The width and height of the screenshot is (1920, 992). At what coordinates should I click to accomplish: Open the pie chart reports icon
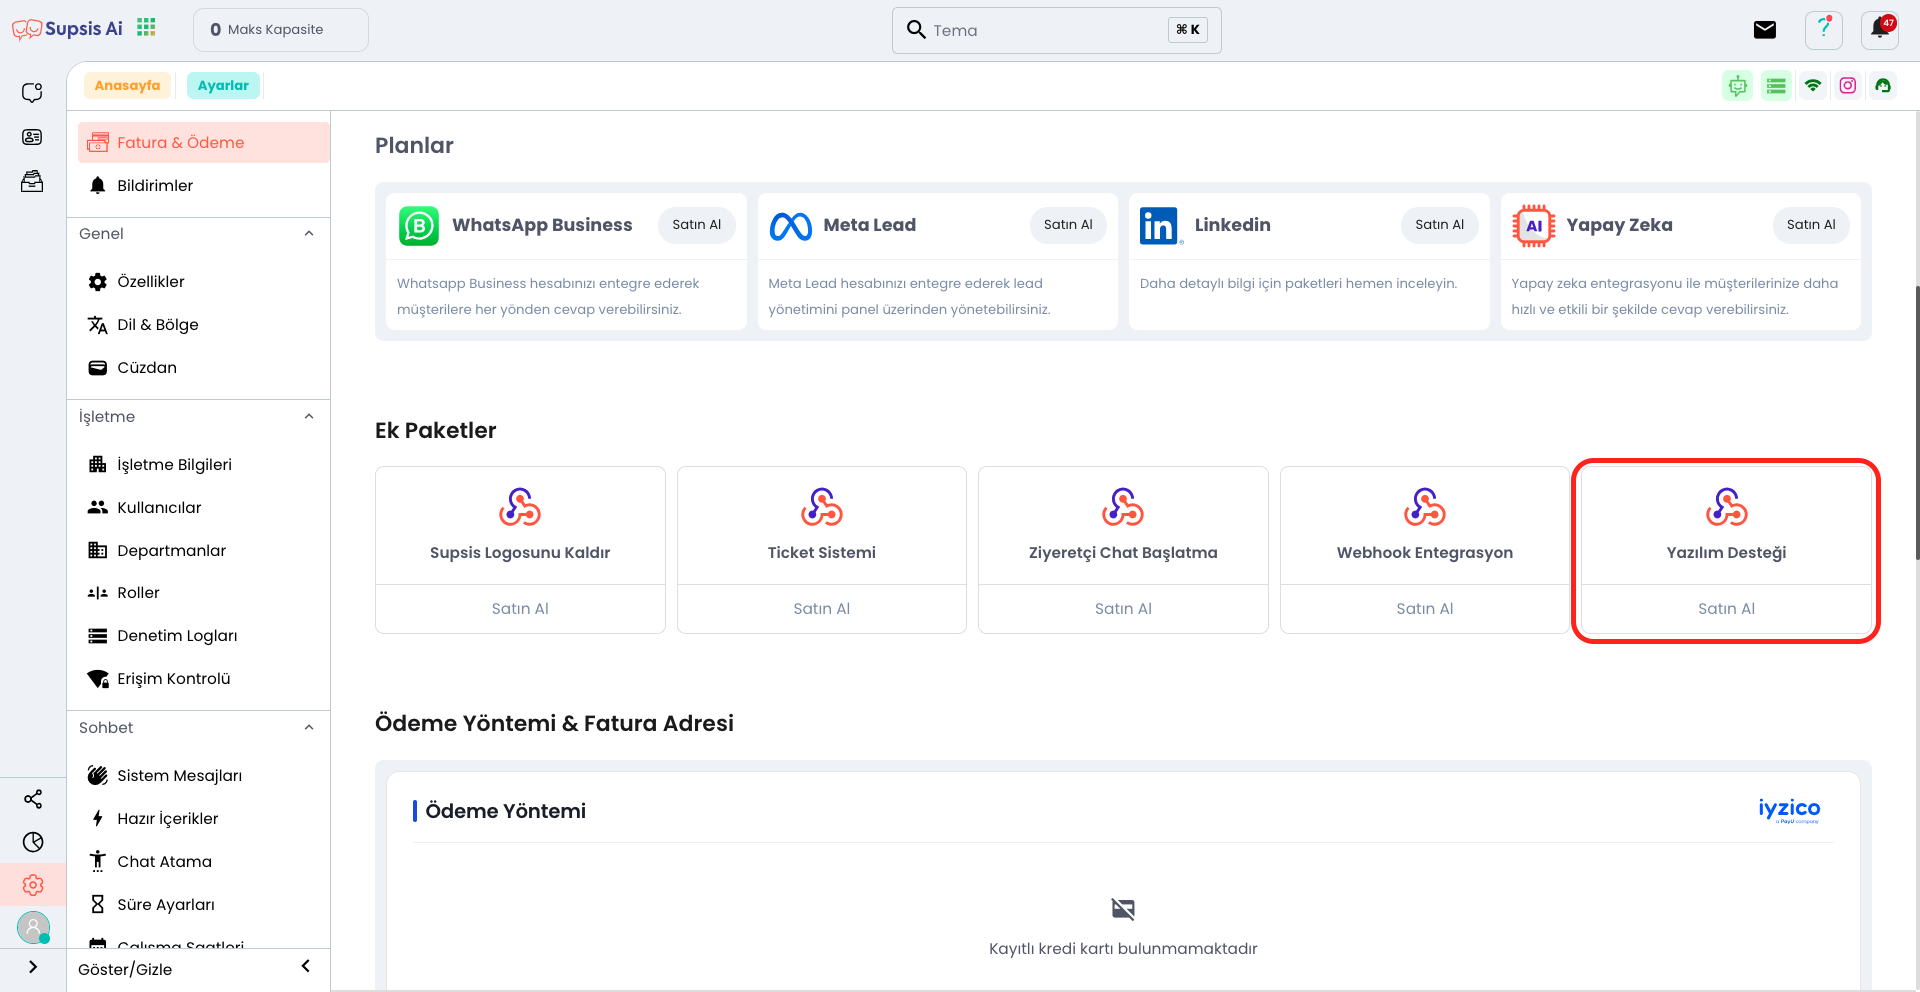point(33,842)
